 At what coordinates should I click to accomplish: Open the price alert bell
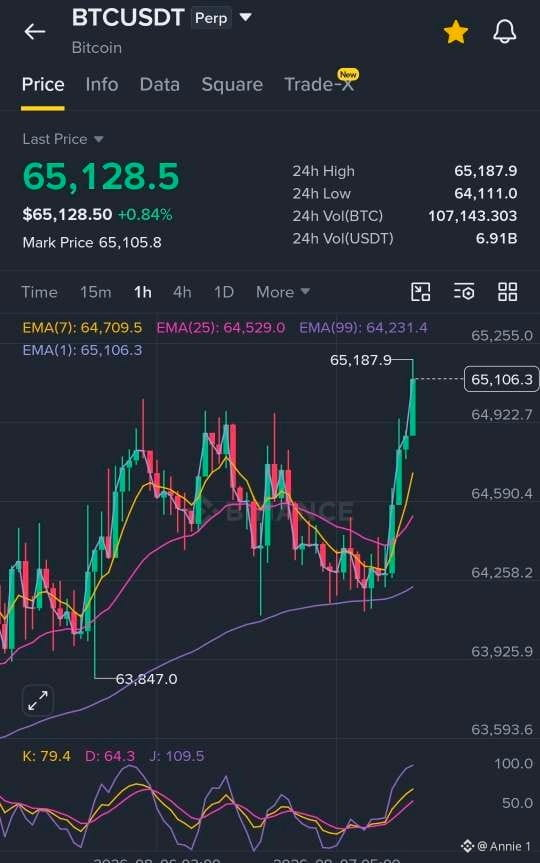[x=504, y=32]
